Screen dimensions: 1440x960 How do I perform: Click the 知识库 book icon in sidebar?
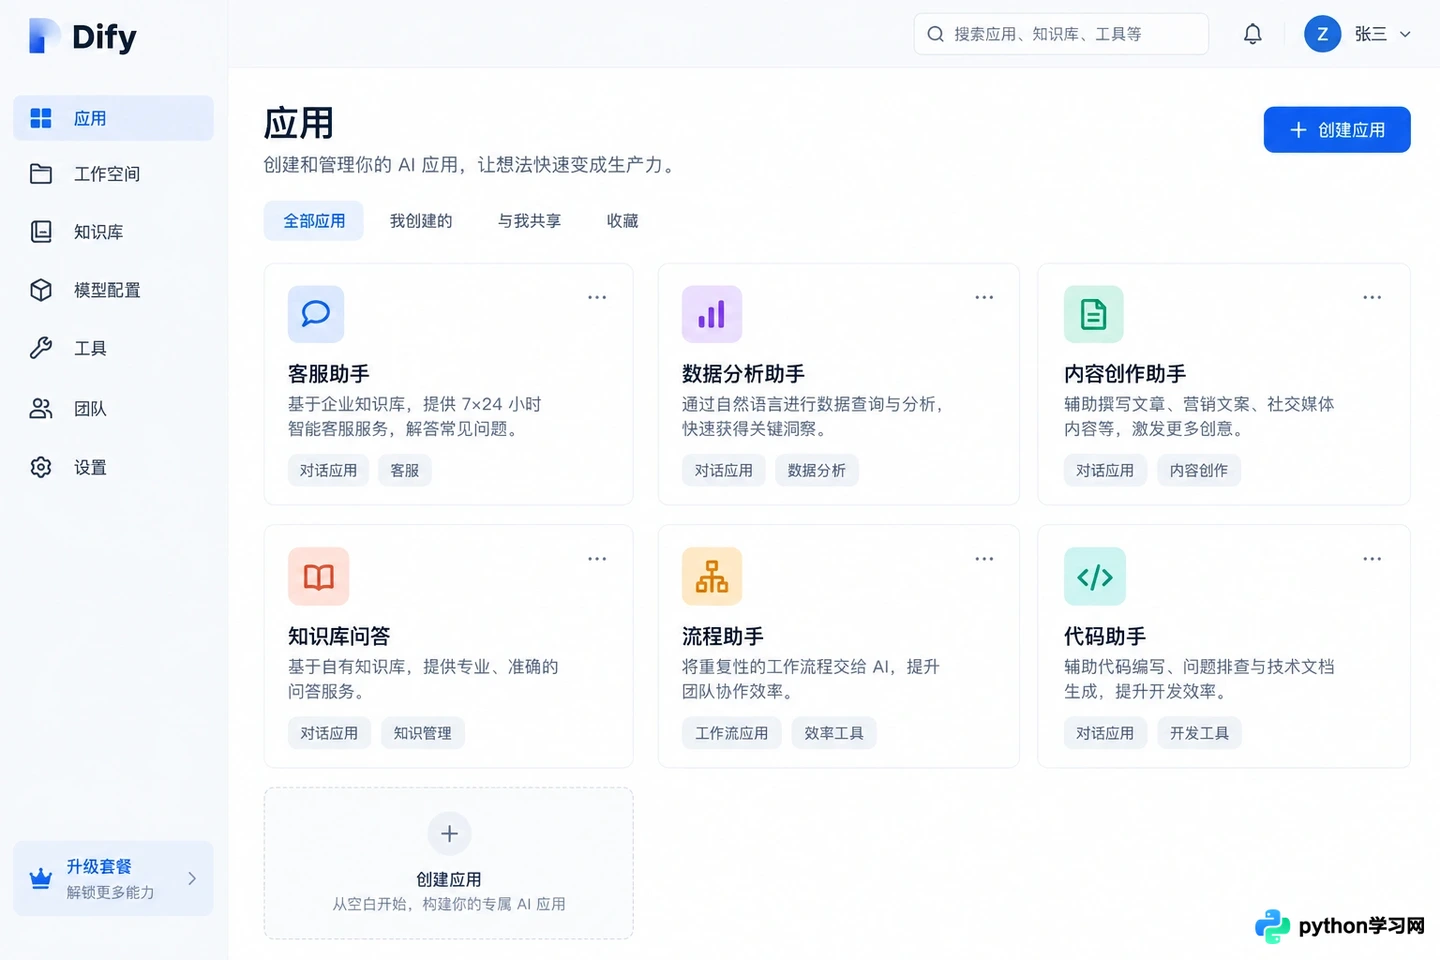(41, 232)
